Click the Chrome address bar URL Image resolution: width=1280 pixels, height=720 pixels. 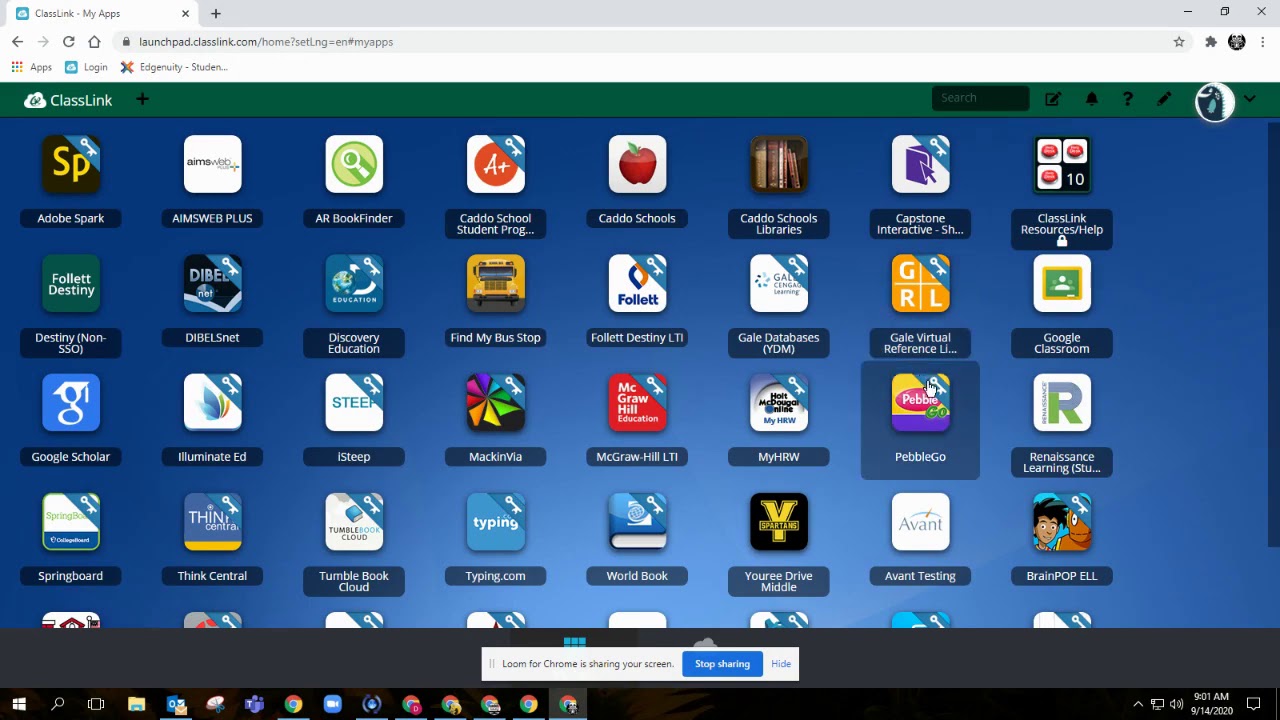[266, 42]
